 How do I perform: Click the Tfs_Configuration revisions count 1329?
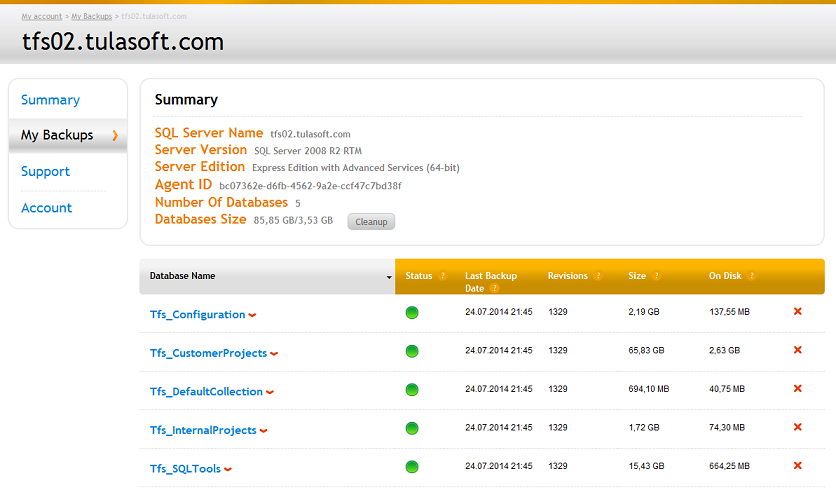[558, 312]
